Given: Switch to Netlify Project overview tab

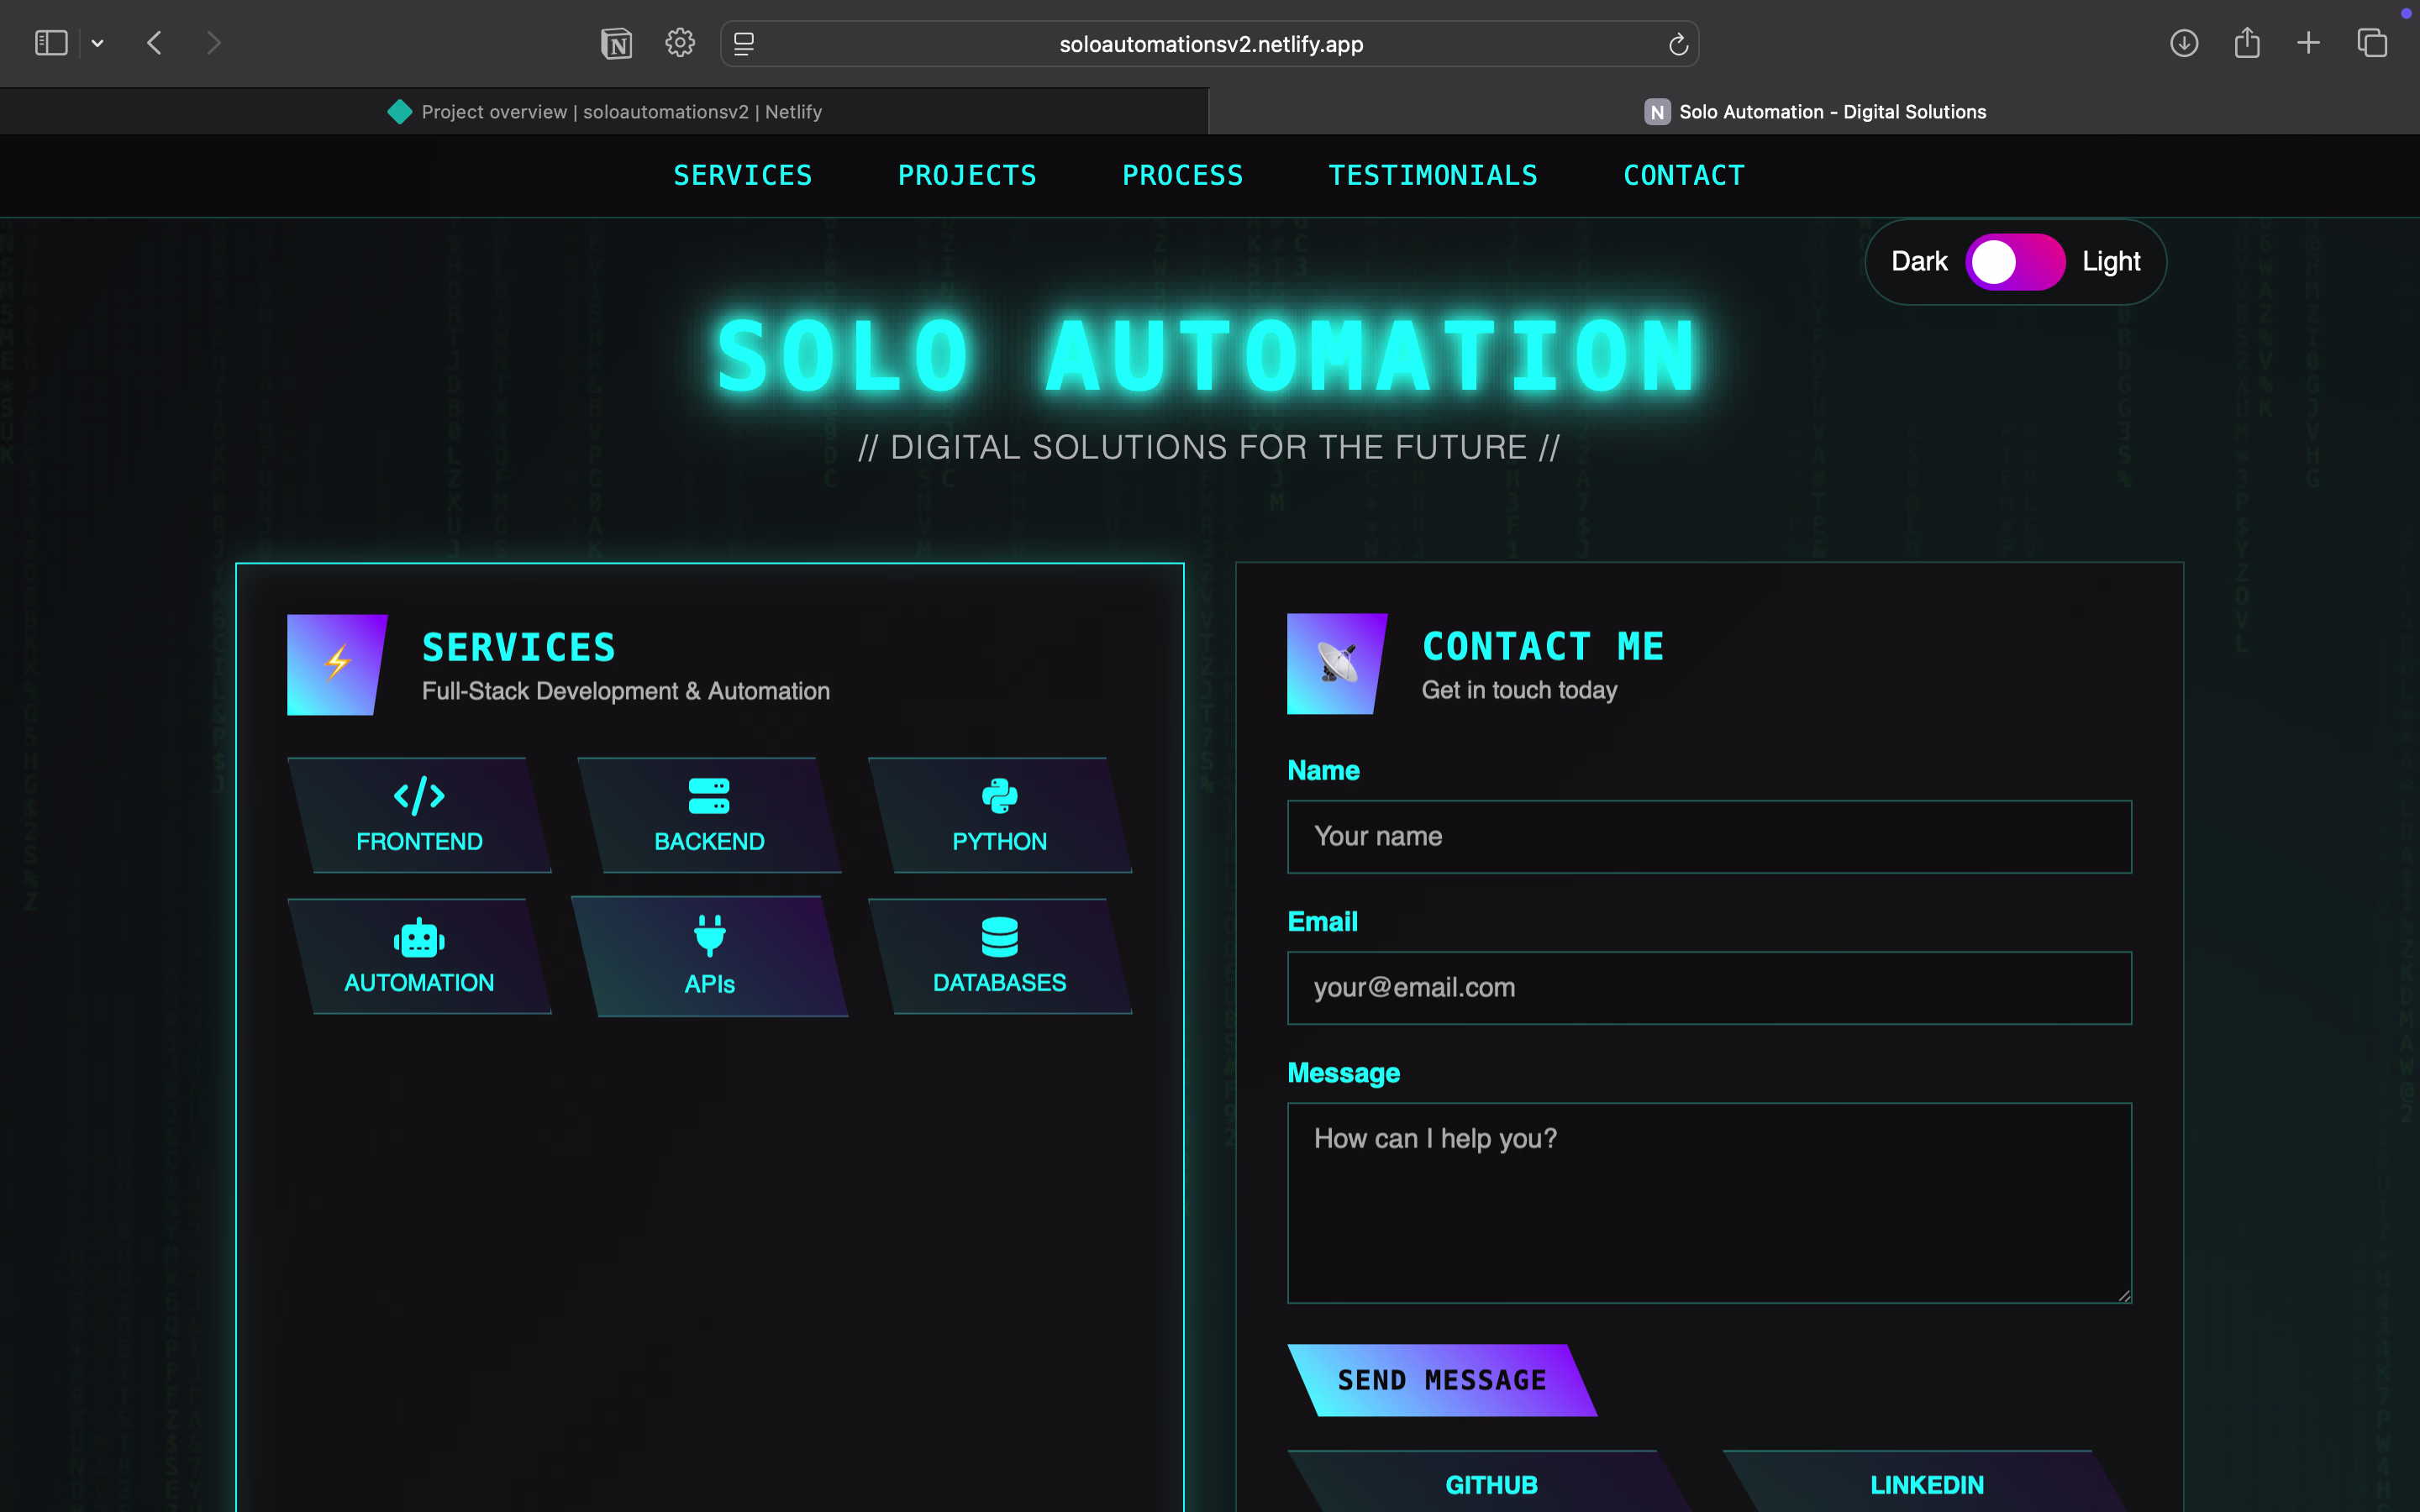Looking at the screenshot, I should (x=604, y=112).
